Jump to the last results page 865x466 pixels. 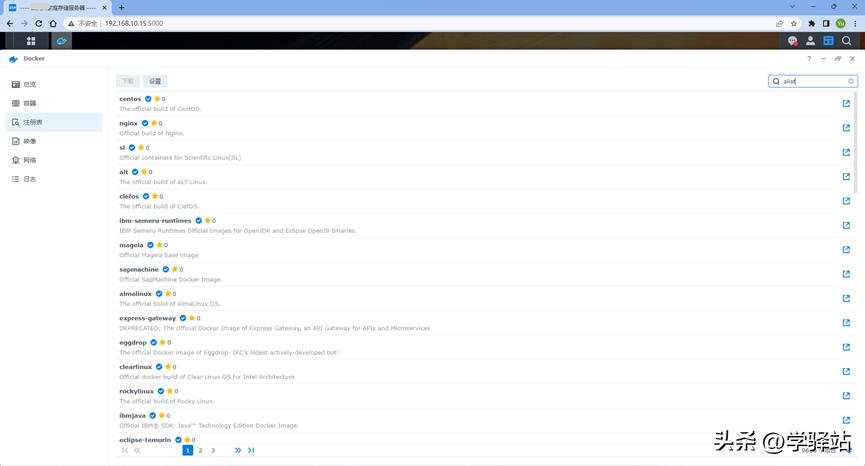[251, 451]
